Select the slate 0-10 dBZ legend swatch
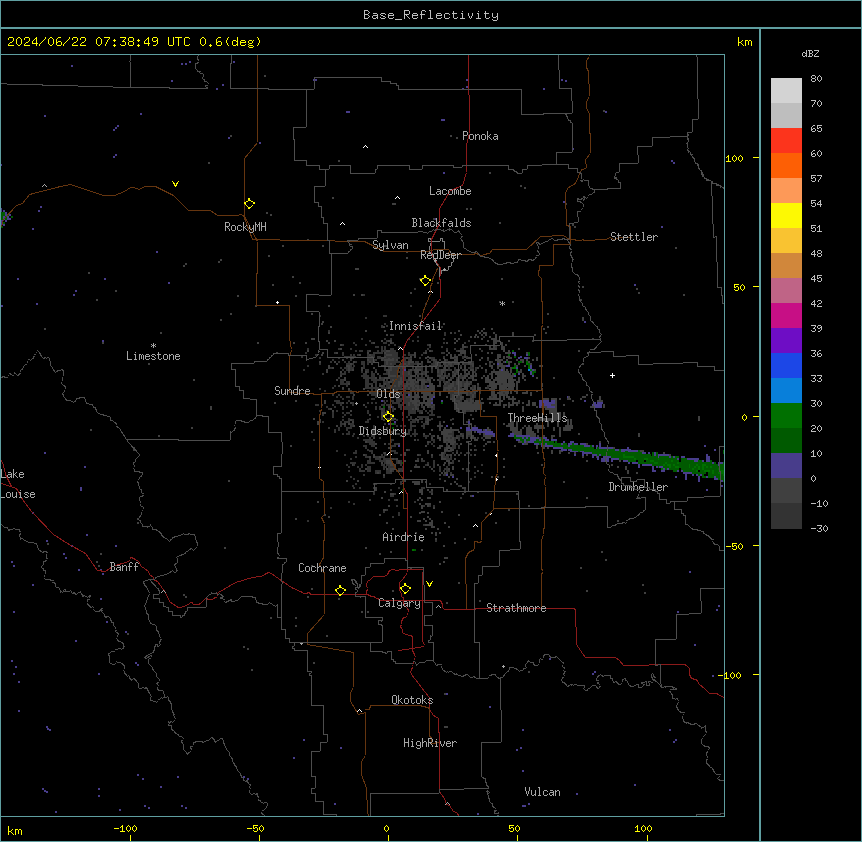The height and width of the screenshot is (842, 862). point(786,466)
